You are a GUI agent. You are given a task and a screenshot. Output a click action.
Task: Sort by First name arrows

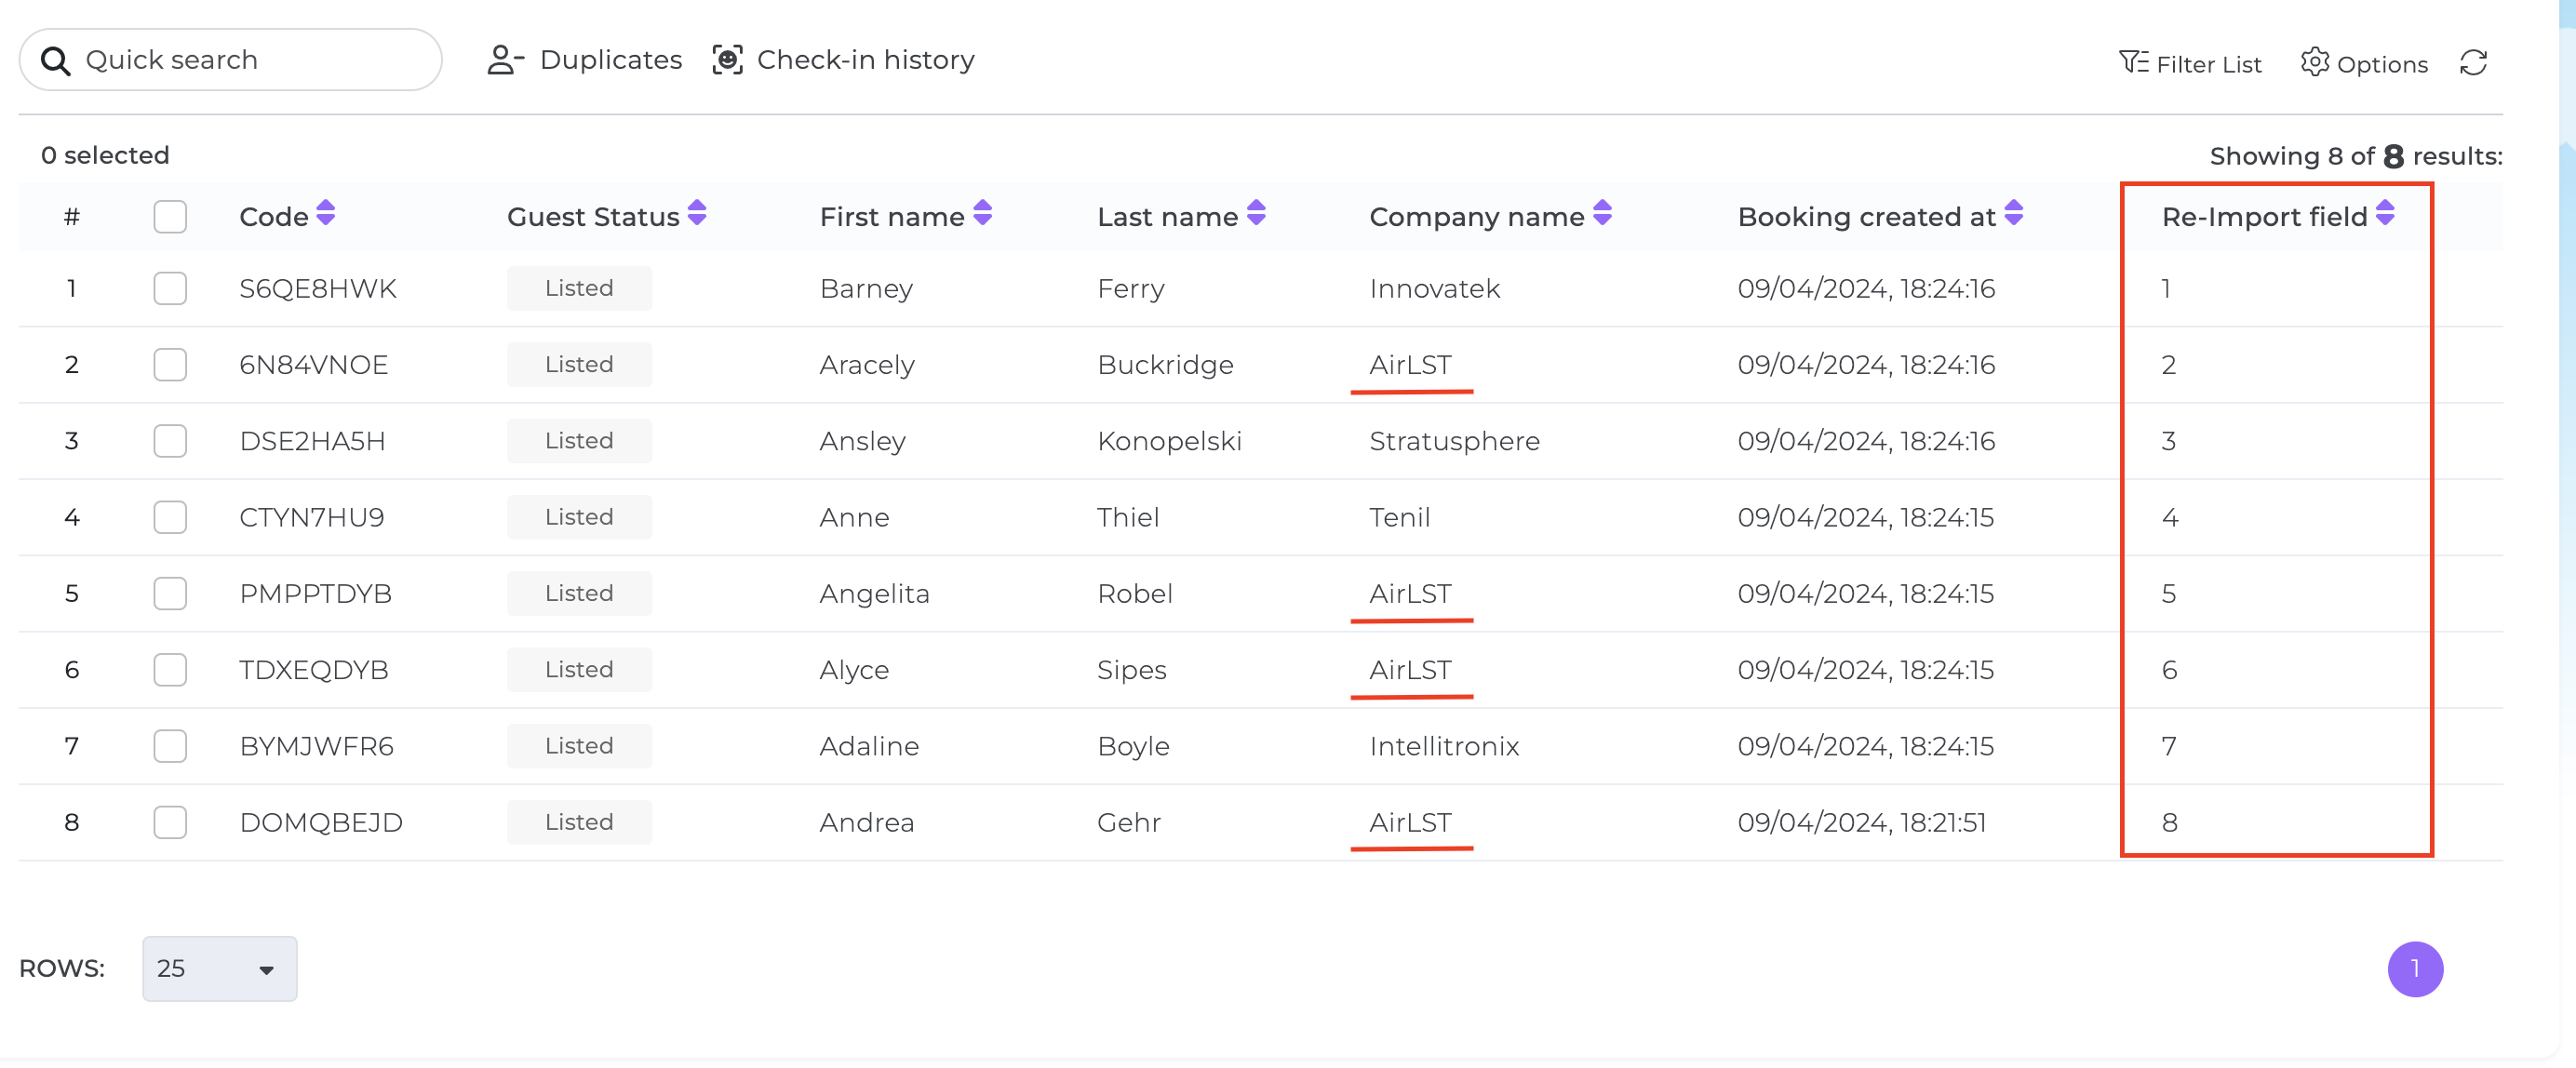[983, 213]
